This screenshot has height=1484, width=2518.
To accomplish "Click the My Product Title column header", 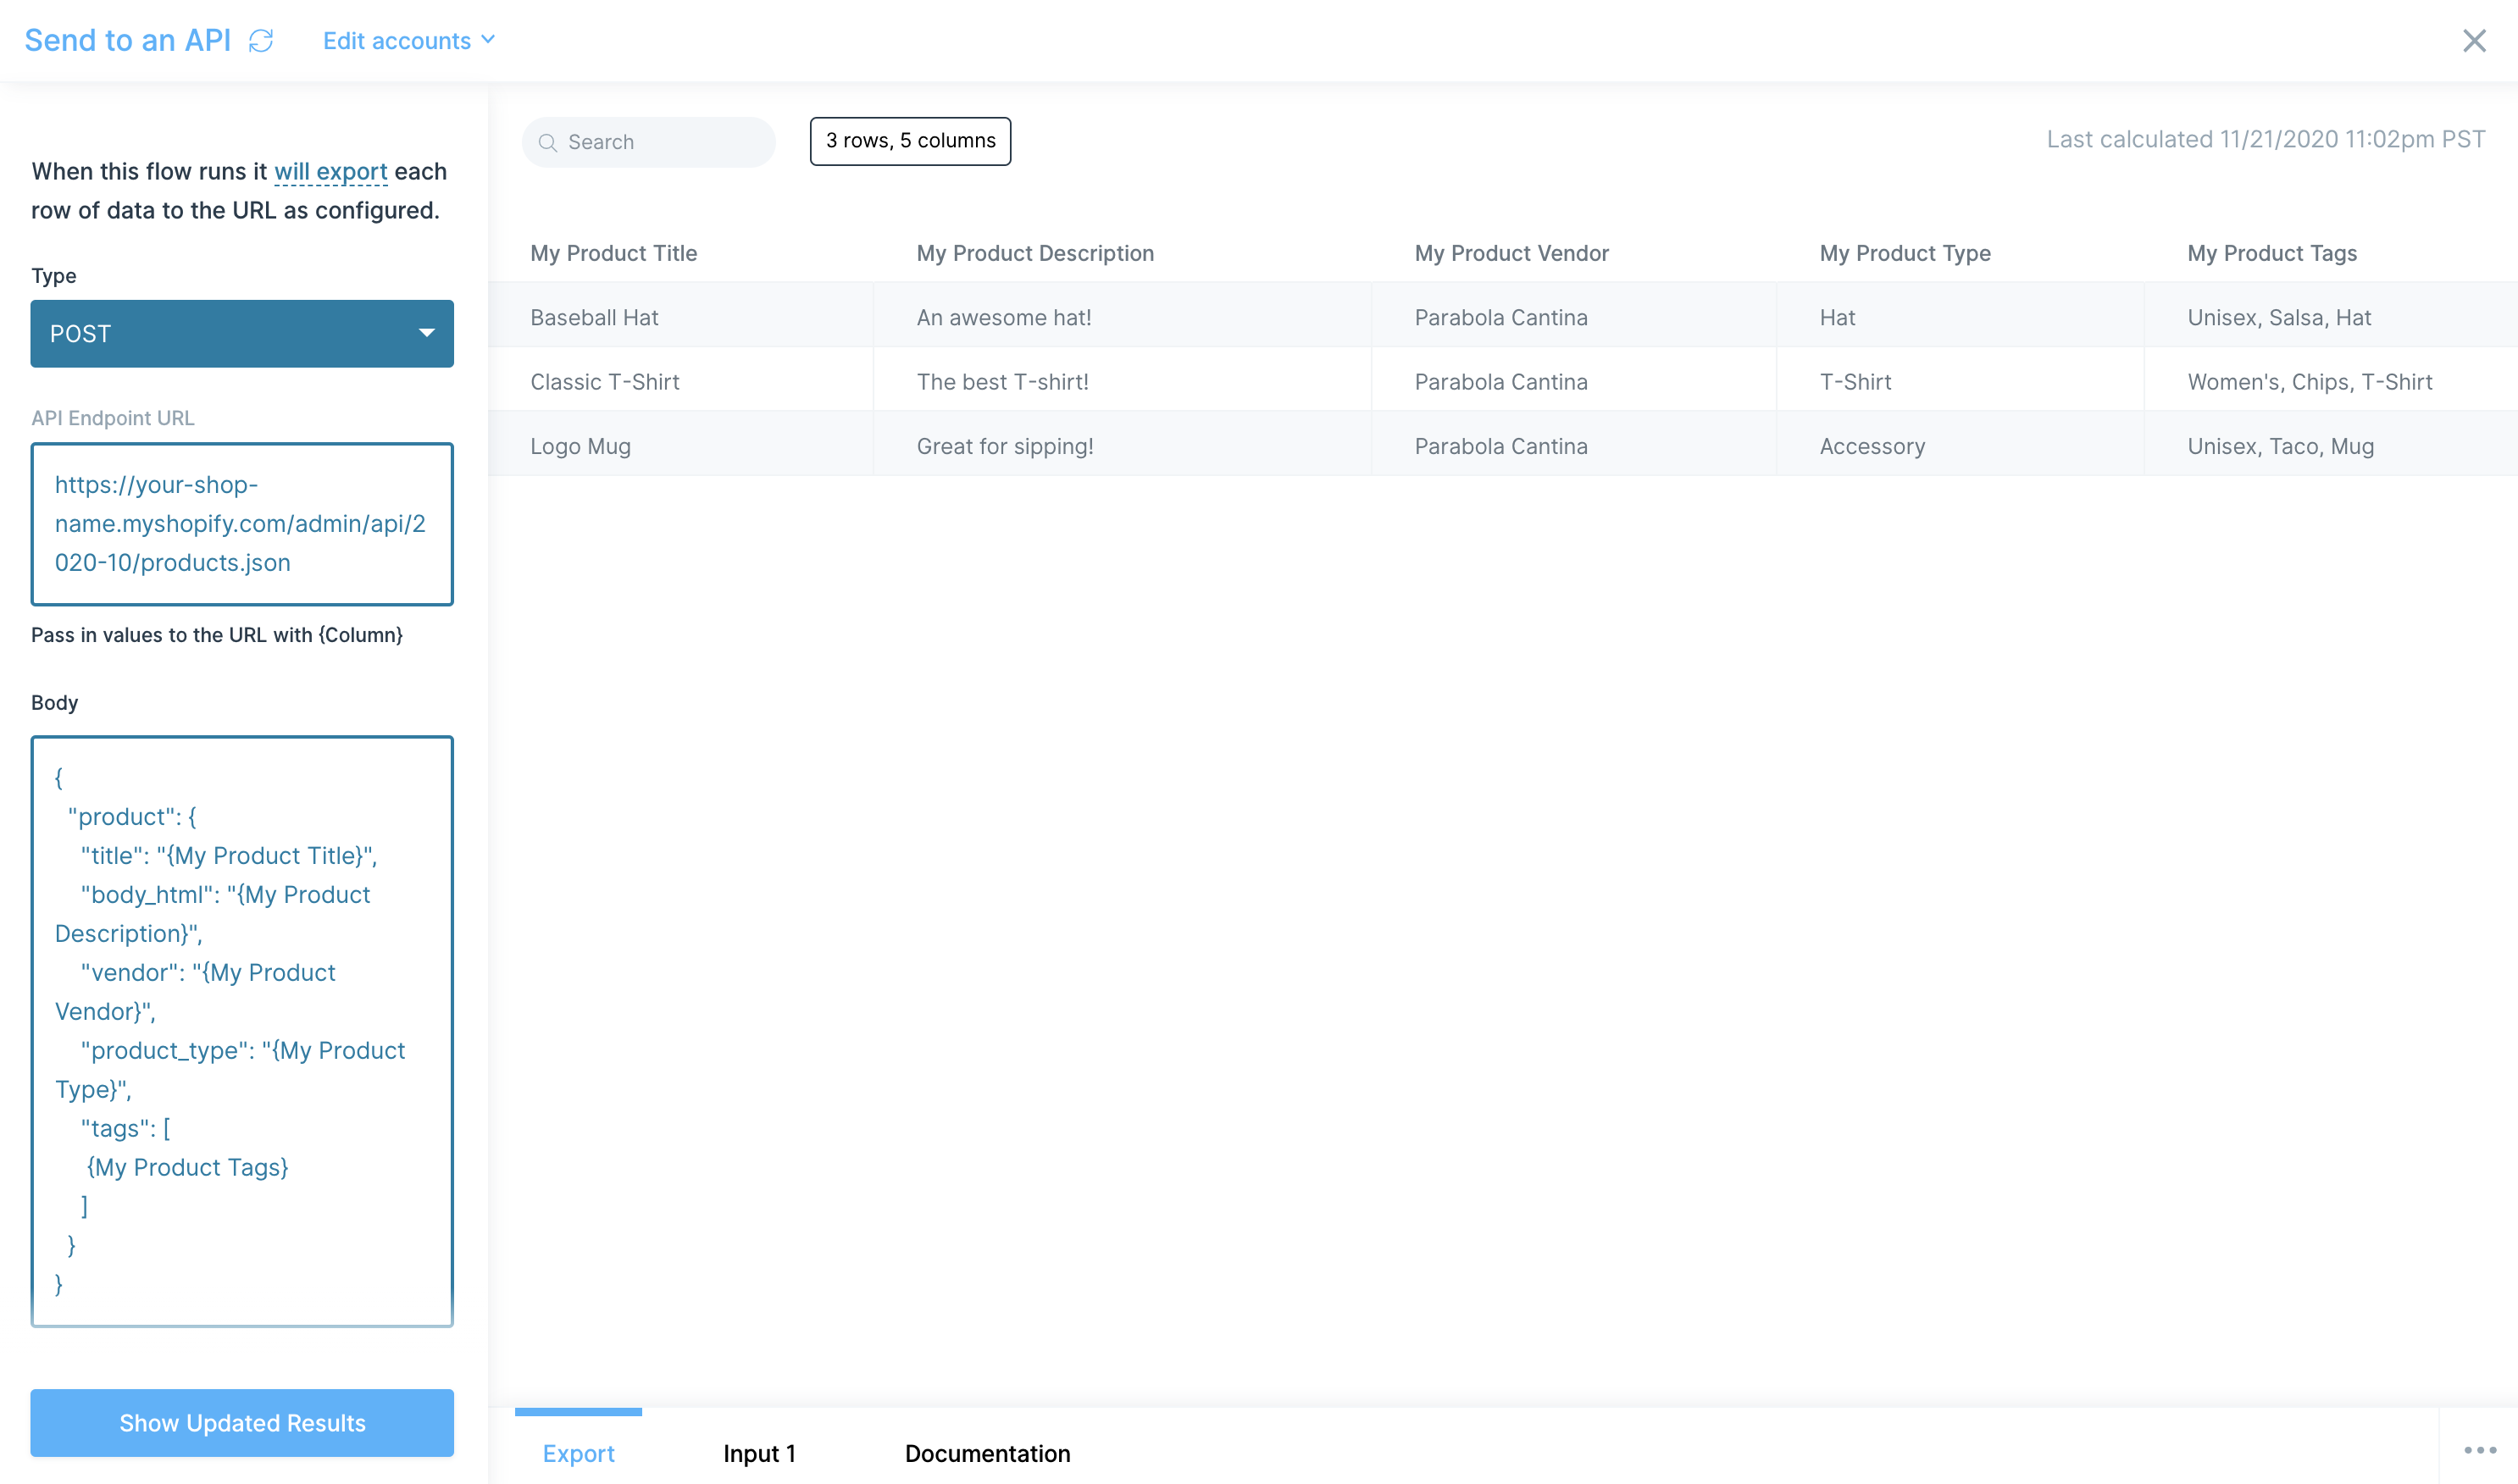I will [613, 253].
